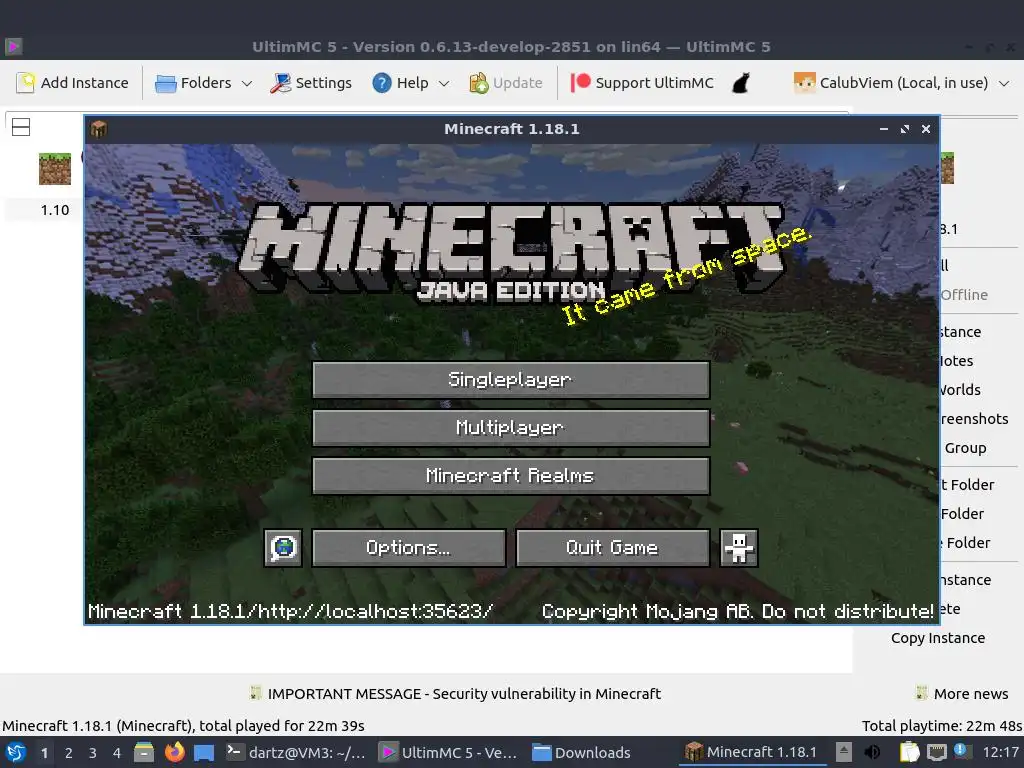The image size is (1024, 768).
Task: Click Support UltimMC toolbar item
Action: [x=642, y=83]
